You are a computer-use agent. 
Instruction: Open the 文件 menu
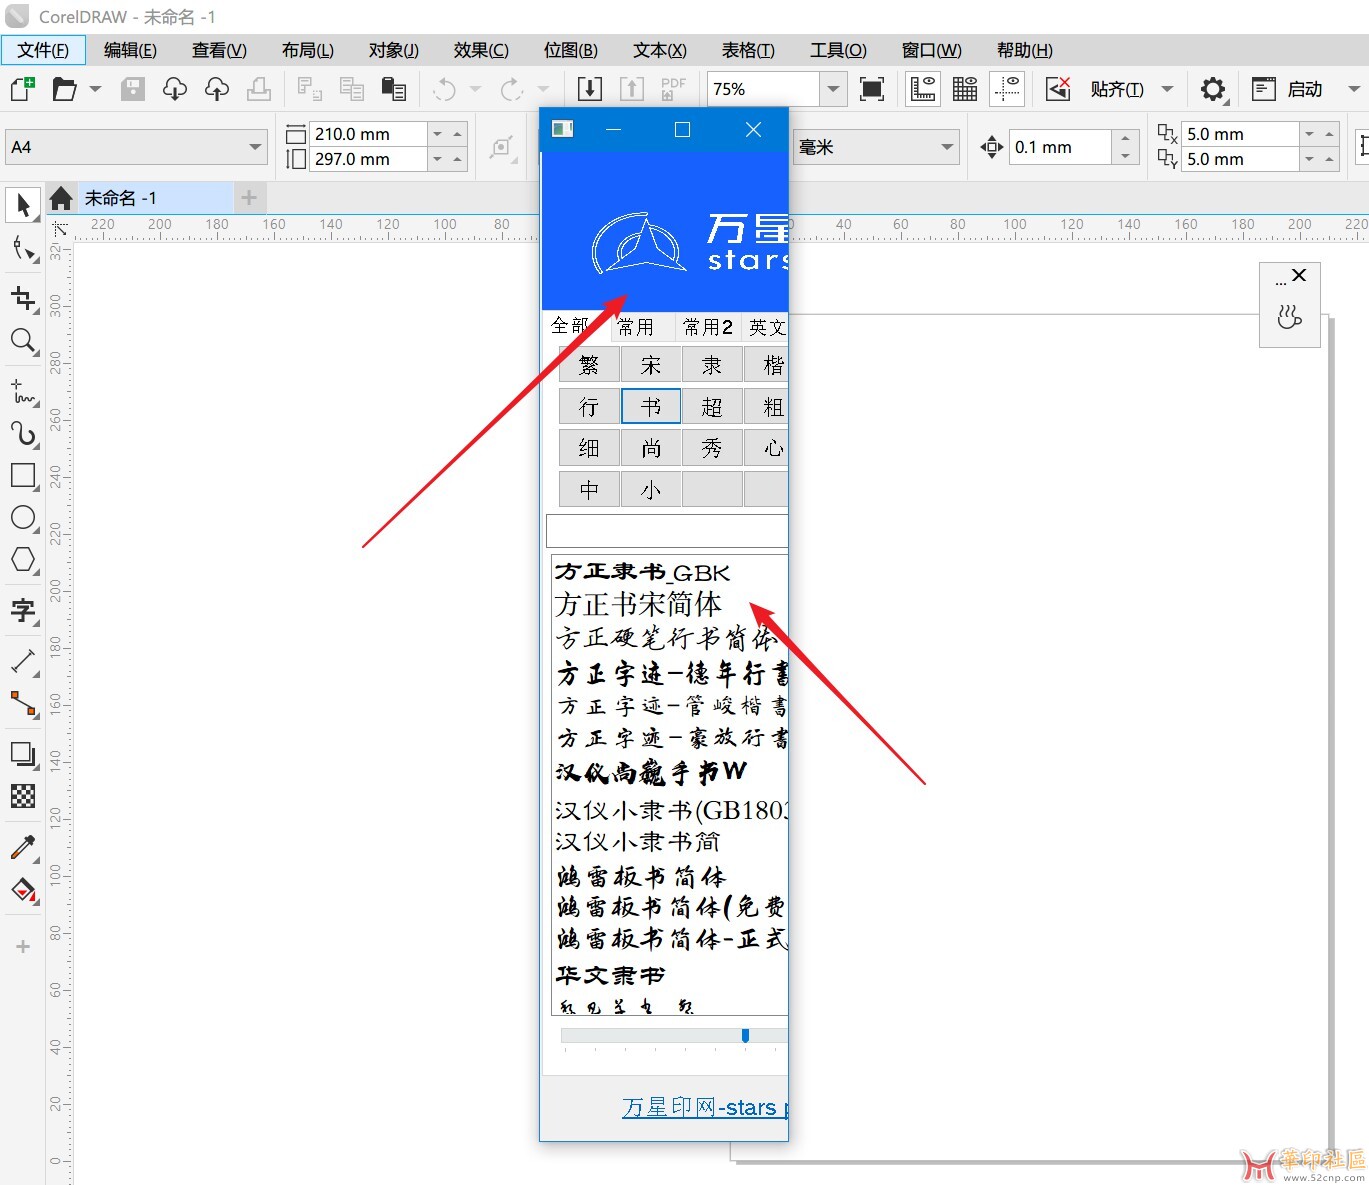pyautogui.click(x=43, y=50)
